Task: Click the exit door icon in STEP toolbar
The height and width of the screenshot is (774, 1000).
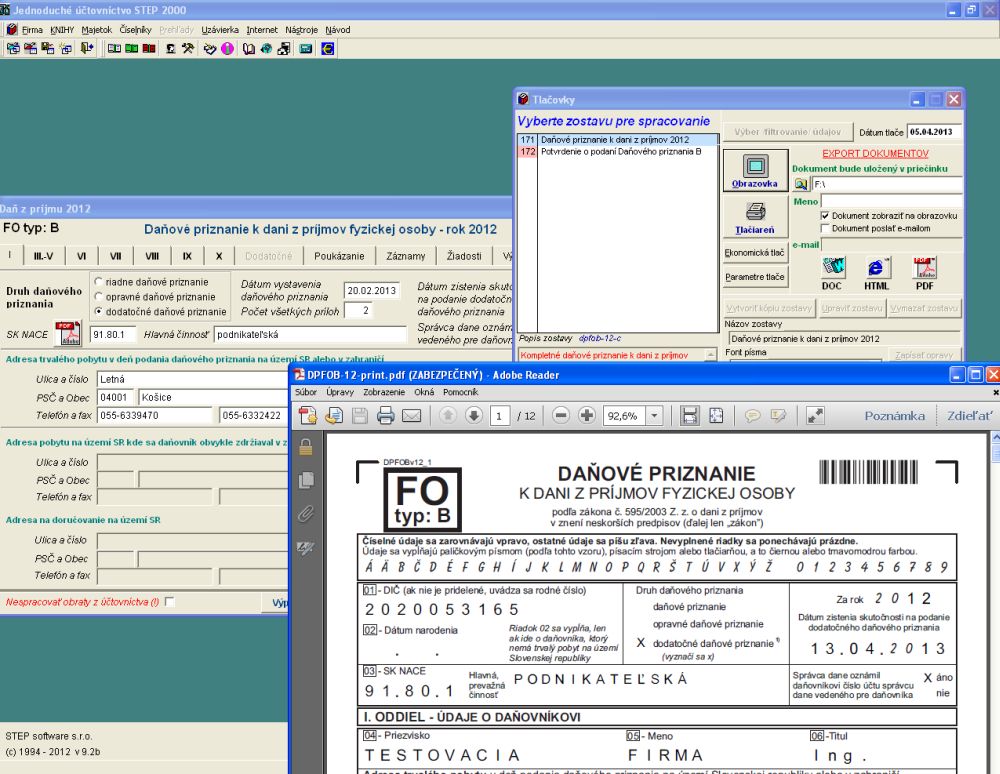Action: click(x=87, y=48)
